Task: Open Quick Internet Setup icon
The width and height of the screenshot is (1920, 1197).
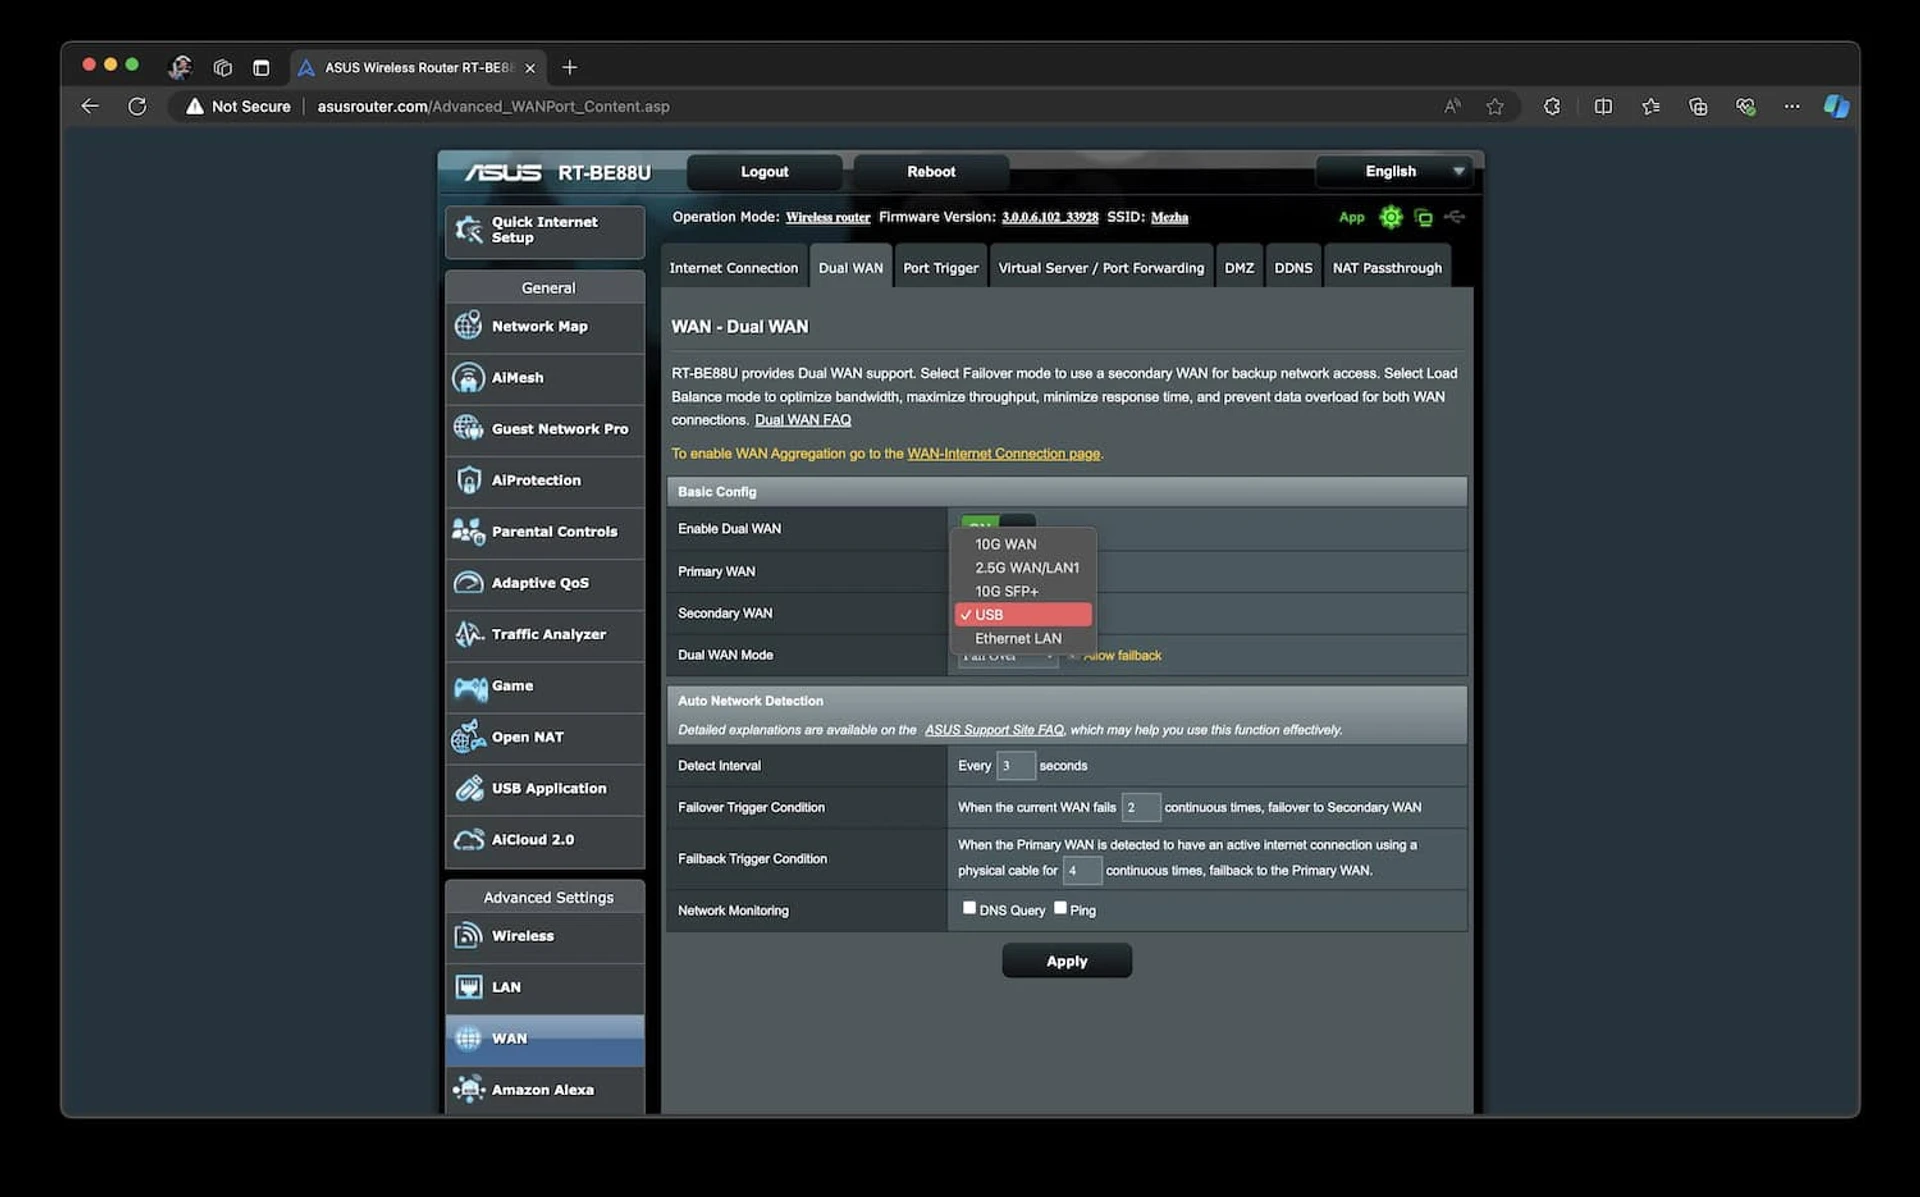Action: coord(468,230)
